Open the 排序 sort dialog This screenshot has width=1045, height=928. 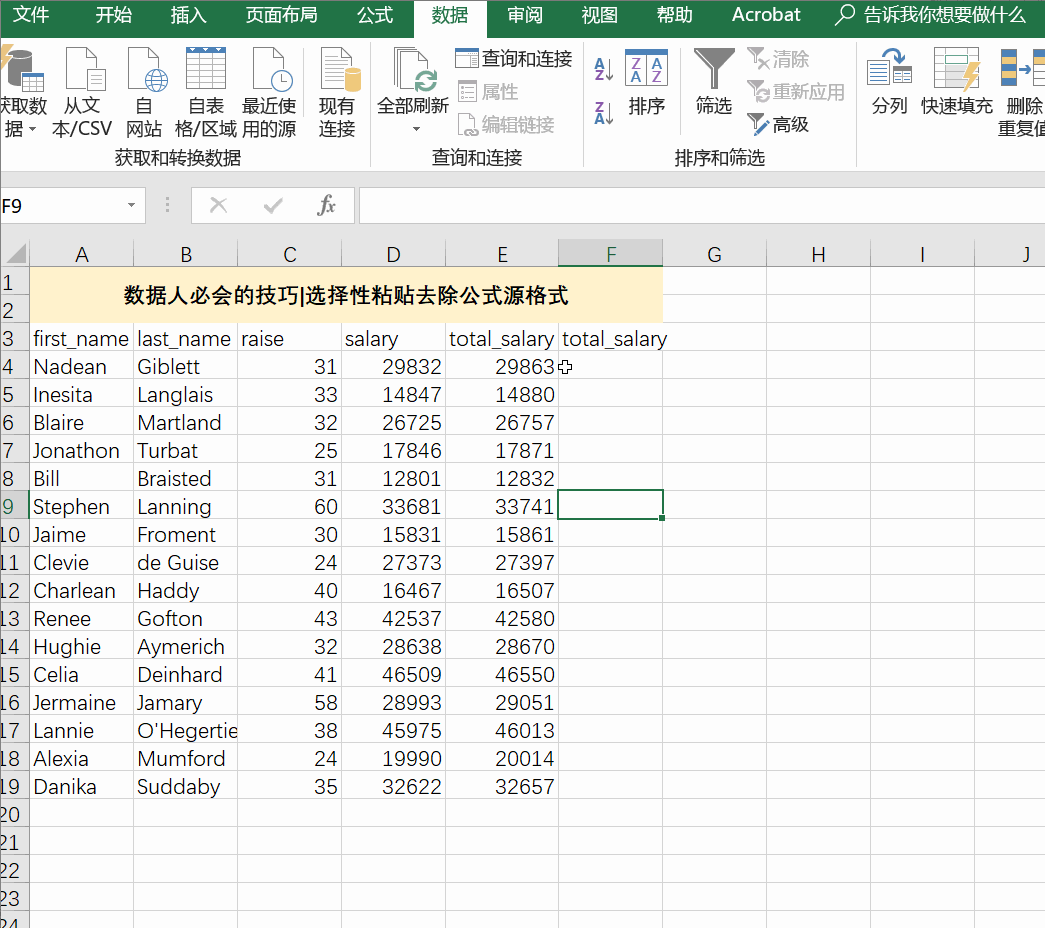[x=646, y=83]
